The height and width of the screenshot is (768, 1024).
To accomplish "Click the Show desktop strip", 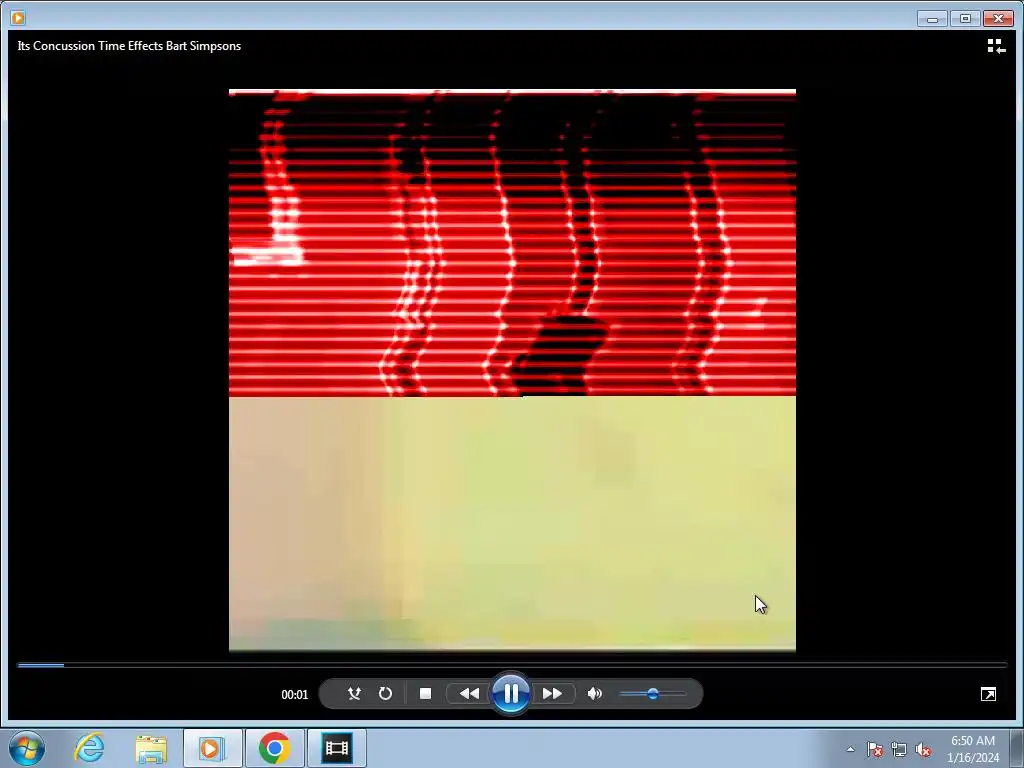I will tap(1017, 748).
